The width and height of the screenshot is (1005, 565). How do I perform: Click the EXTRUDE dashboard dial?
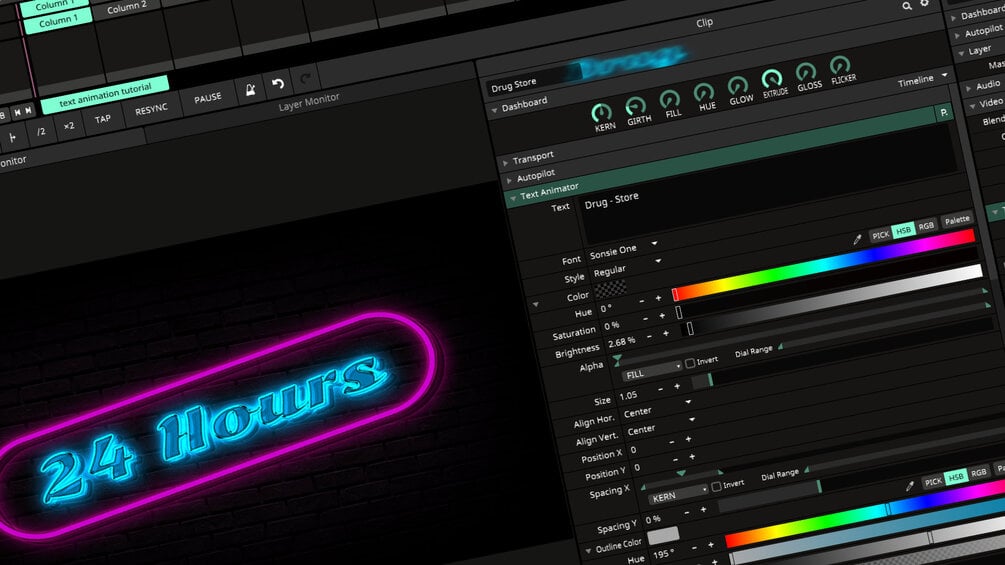(x=772, y=79)
